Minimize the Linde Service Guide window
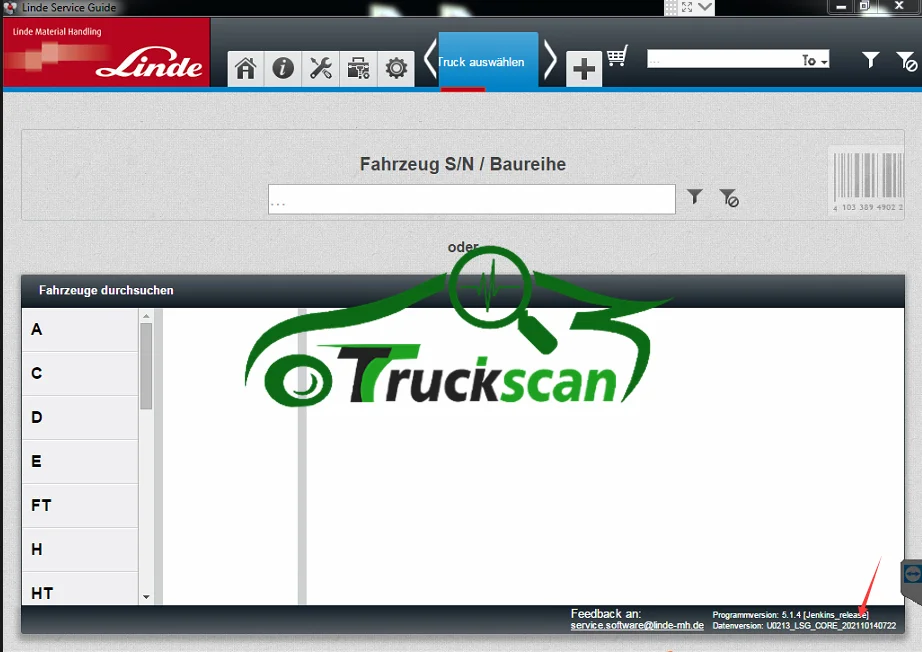Image resolution: width=922 pixels, height=652 pixels. pyautogui.click(x=841, y=6)
